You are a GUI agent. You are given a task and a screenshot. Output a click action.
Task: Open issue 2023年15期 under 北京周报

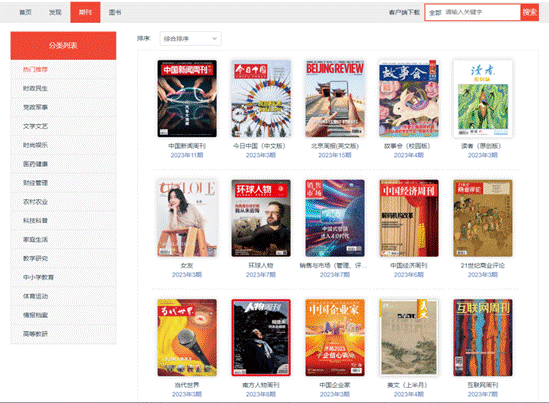pos(335,155)
